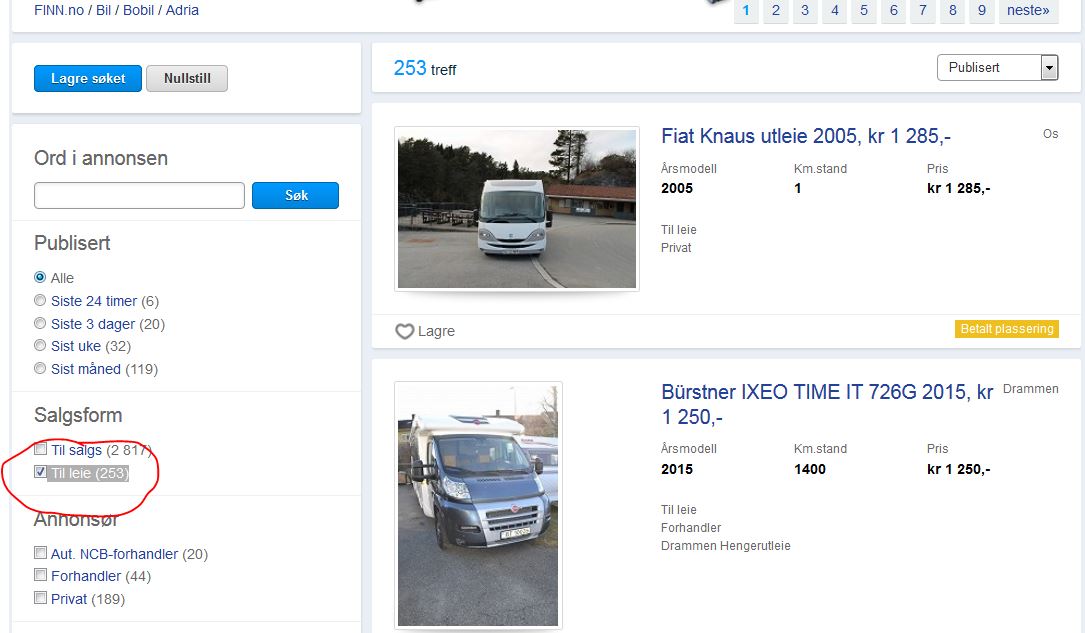This screenshot has width=1085, height=633.
Task: Open the FINN.no breadcrumb link
Action: coord(59,10)
